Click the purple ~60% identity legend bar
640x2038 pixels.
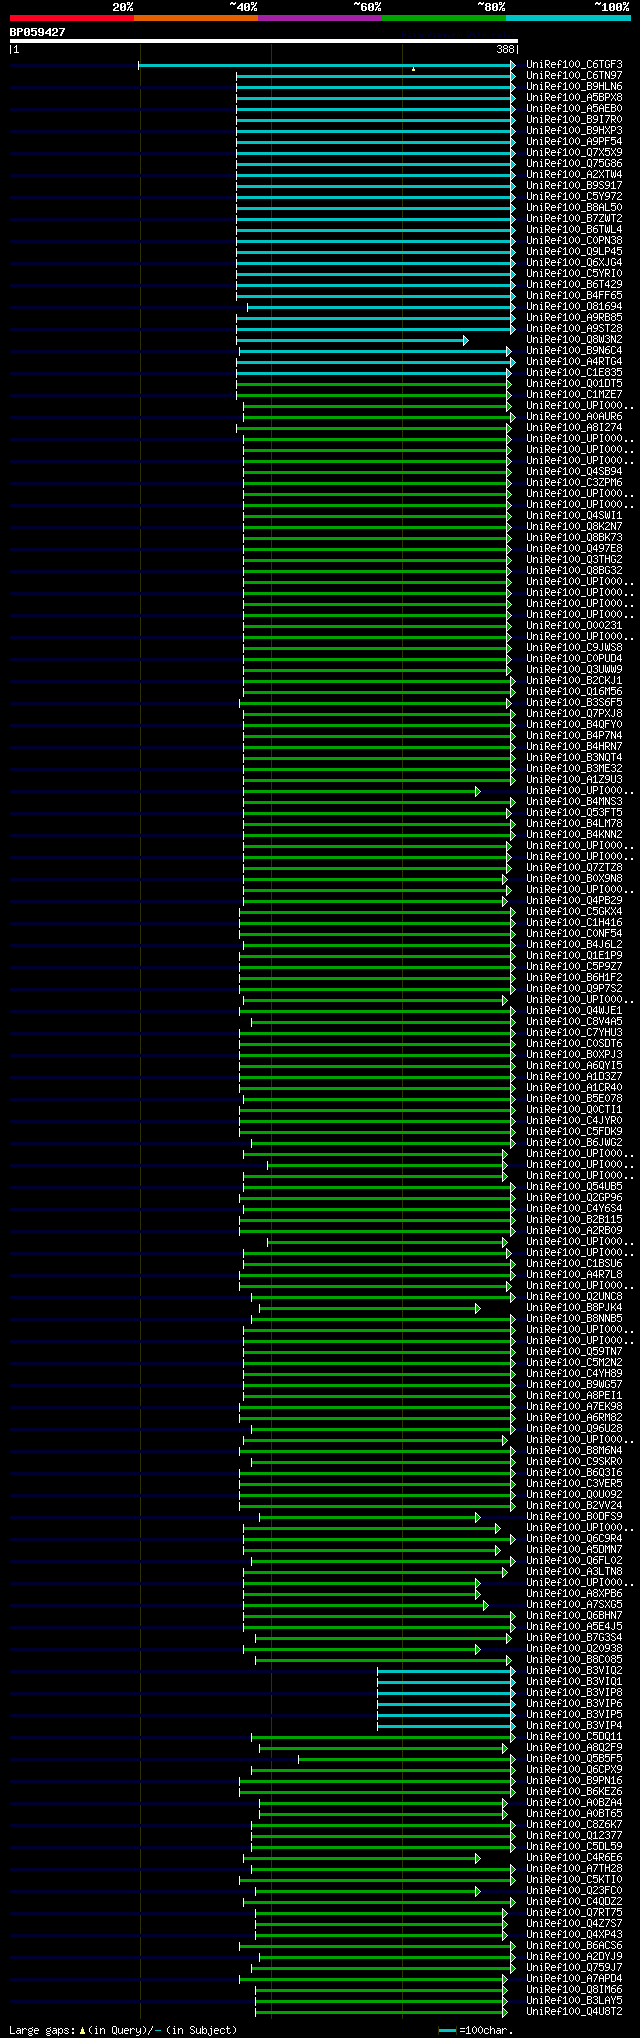point(320,18)
